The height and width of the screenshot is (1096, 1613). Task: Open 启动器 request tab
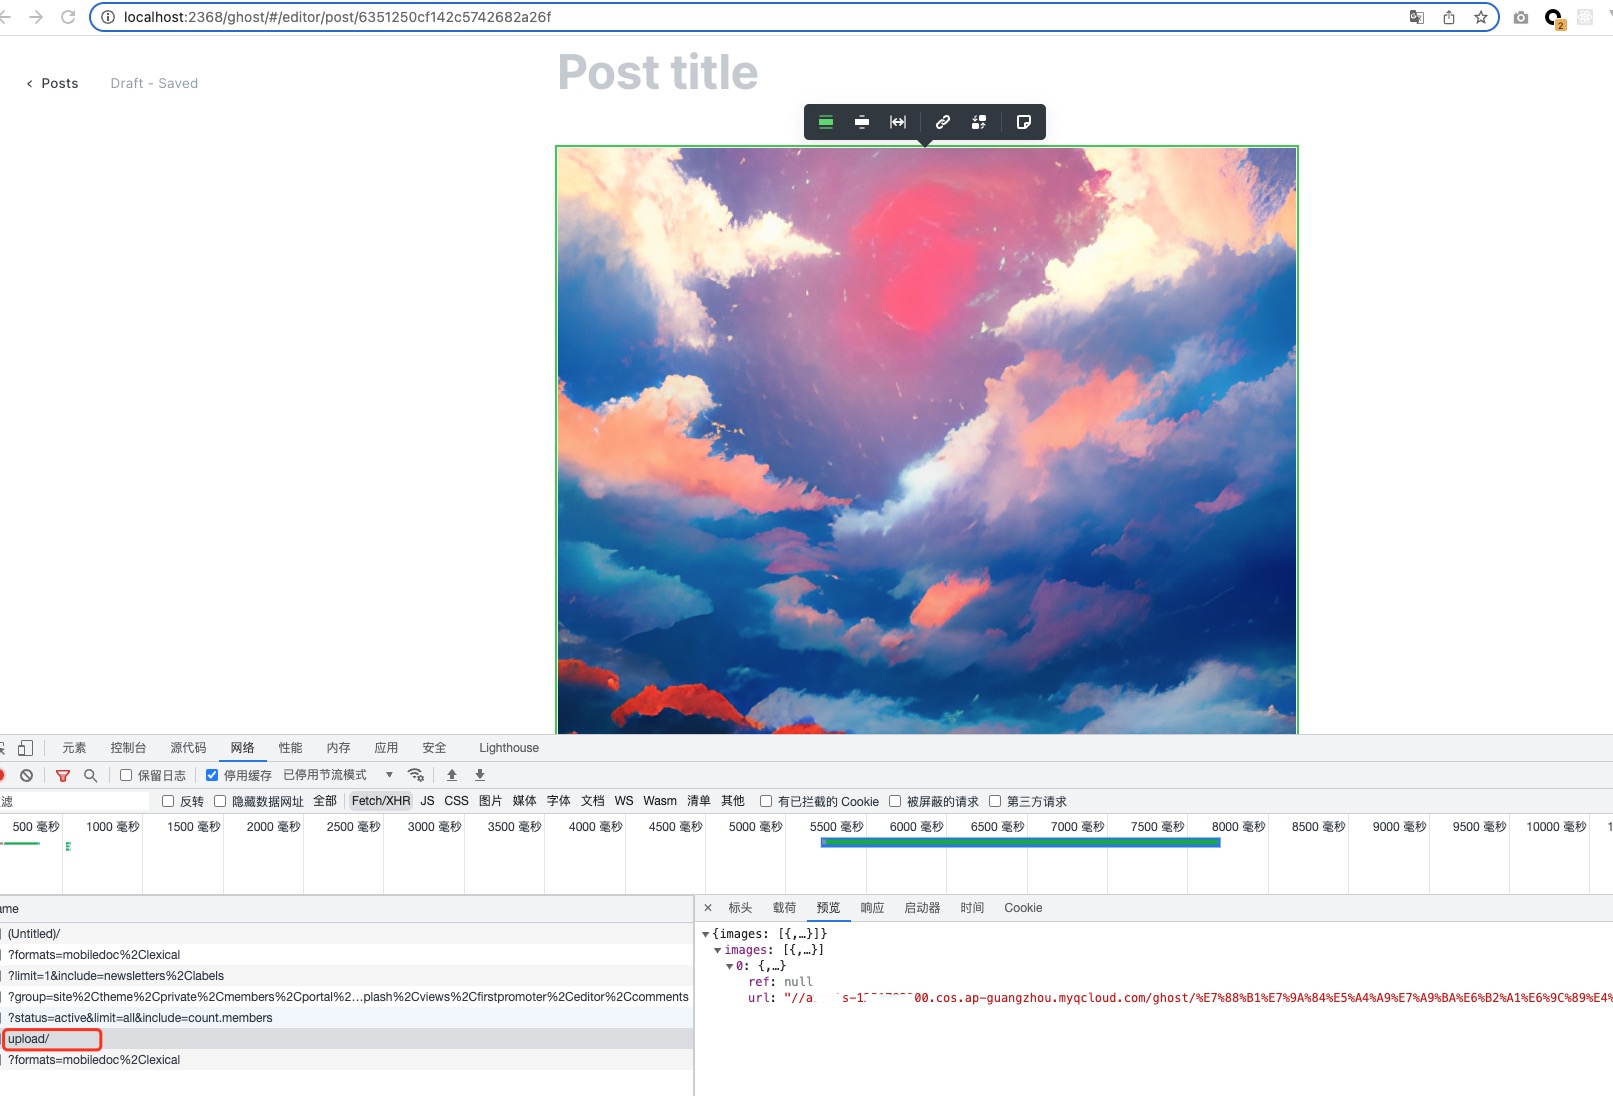[922, 908]
